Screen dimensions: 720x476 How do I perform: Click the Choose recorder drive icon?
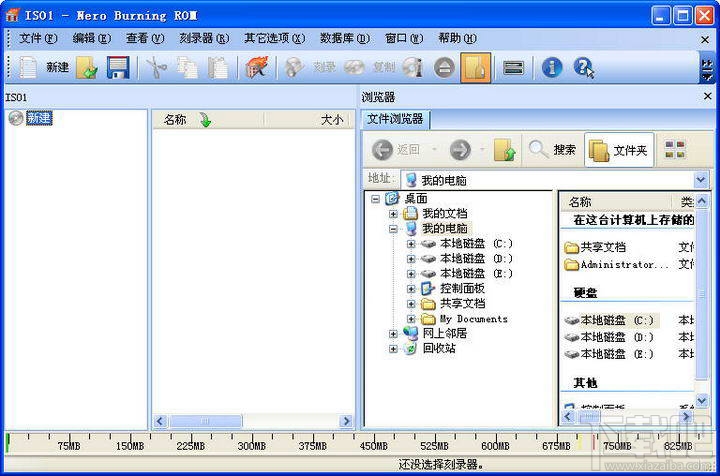pos(513,68)
